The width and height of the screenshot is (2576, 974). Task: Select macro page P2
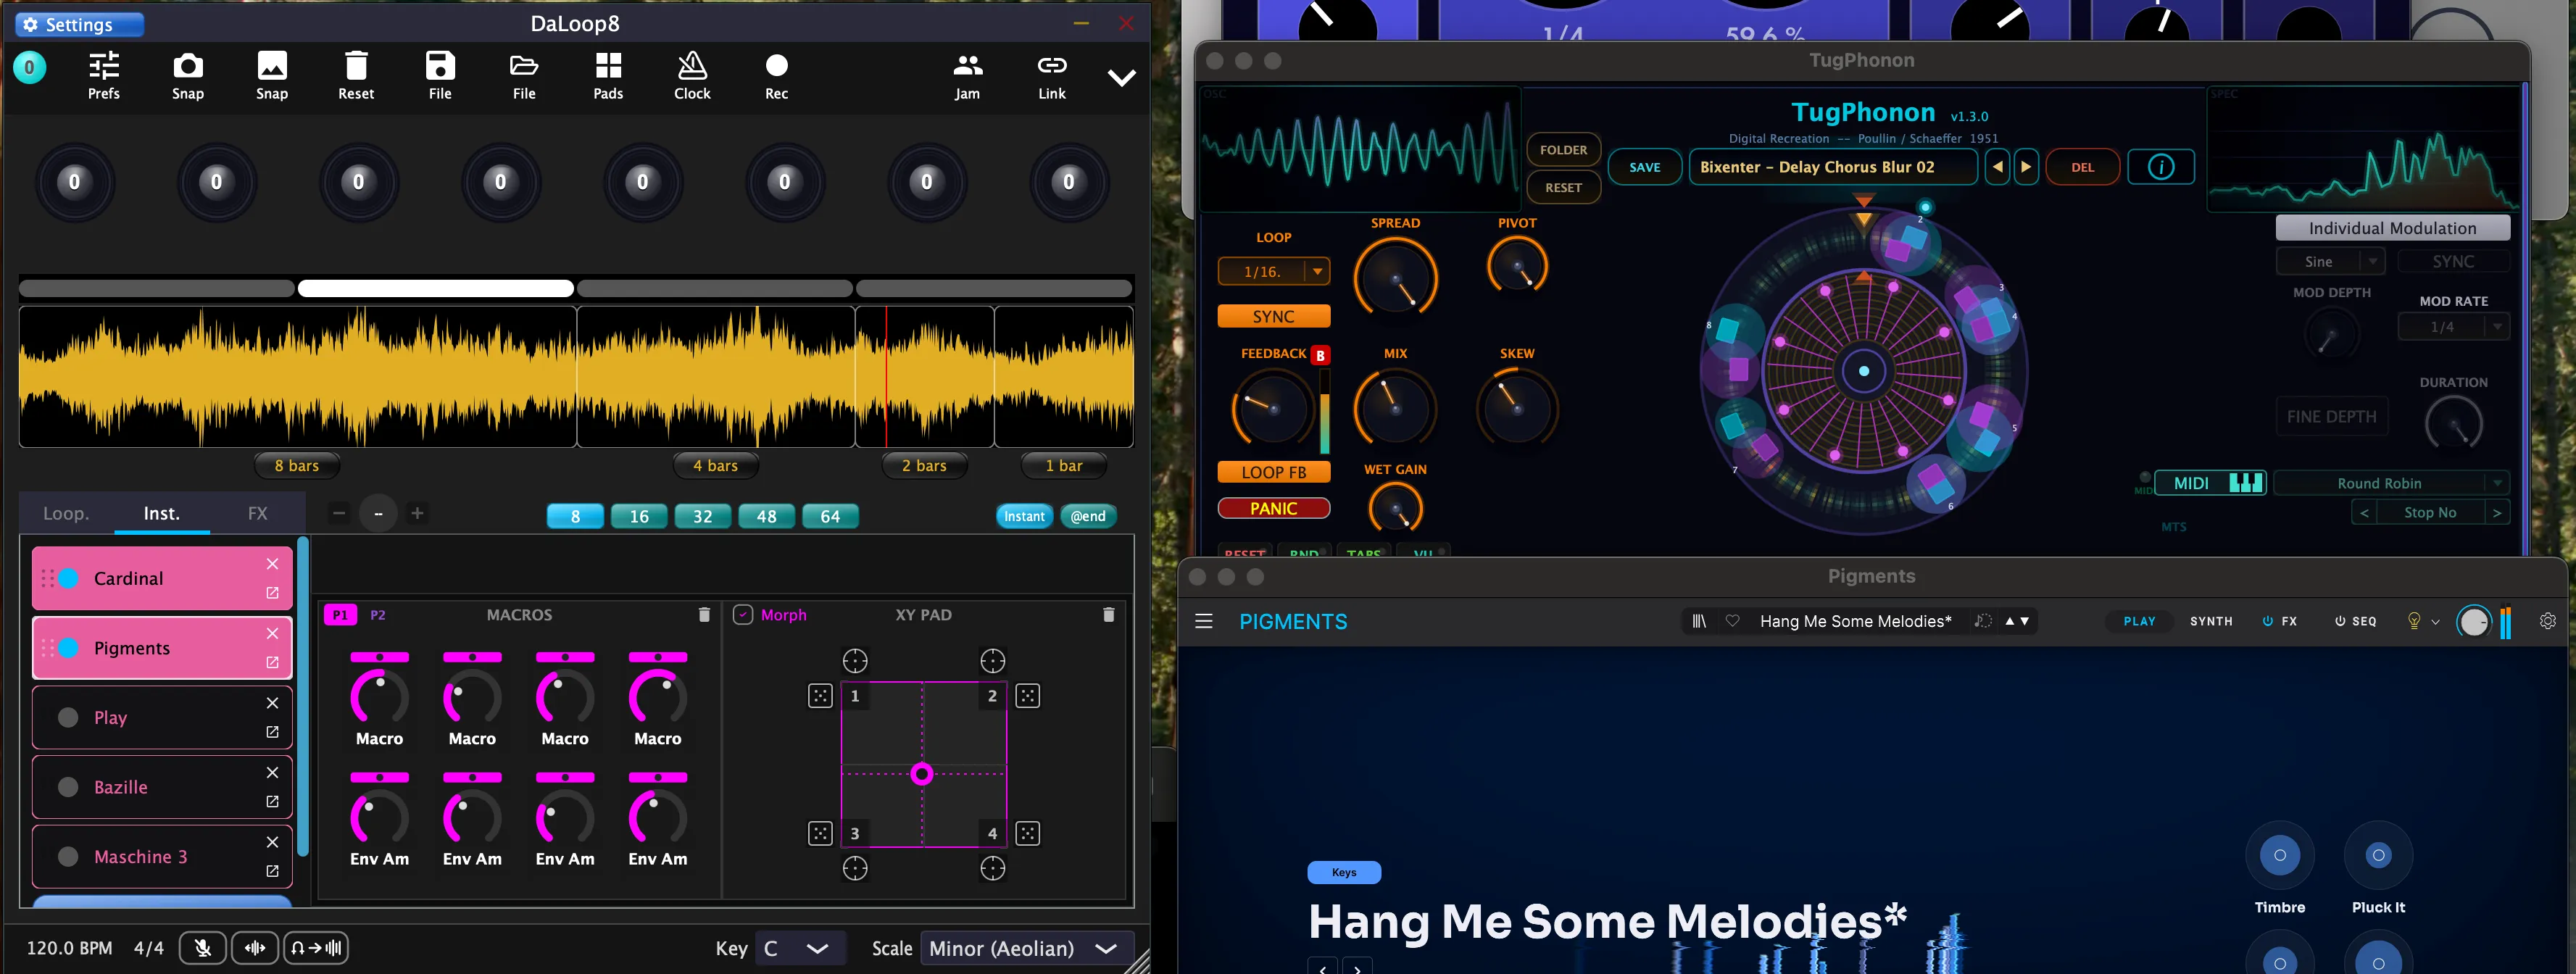[x=378, y=615]
